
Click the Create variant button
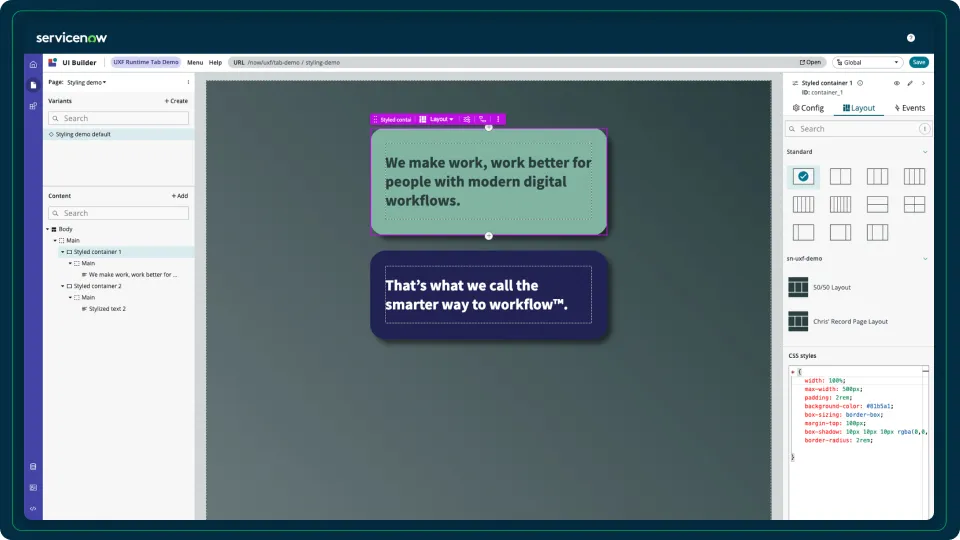[x=176, y=101]
